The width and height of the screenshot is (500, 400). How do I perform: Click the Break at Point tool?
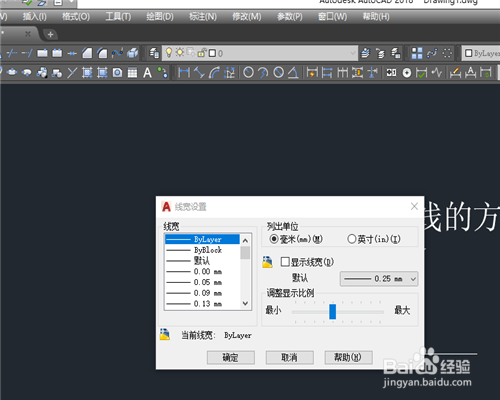42,53
